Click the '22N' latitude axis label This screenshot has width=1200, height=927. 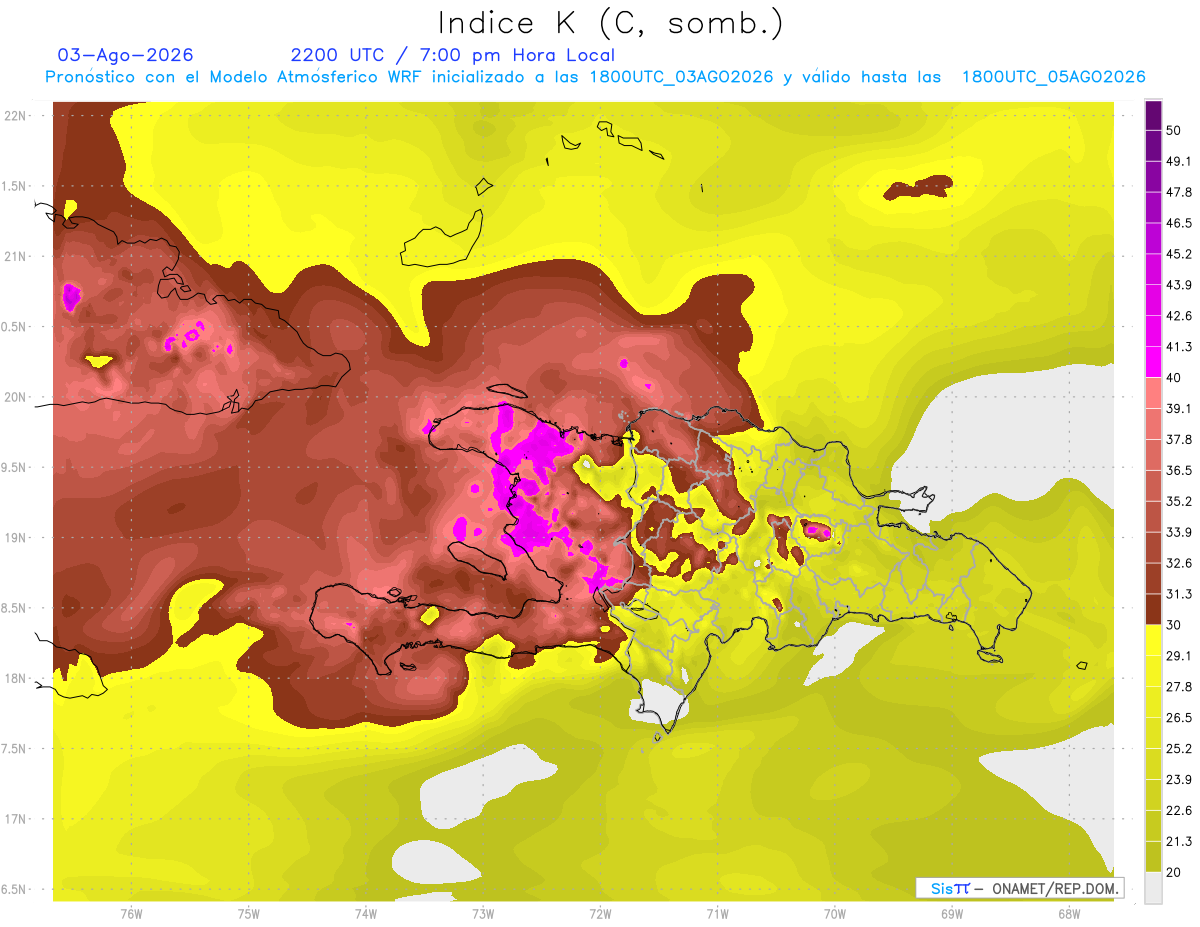(17, 115)
